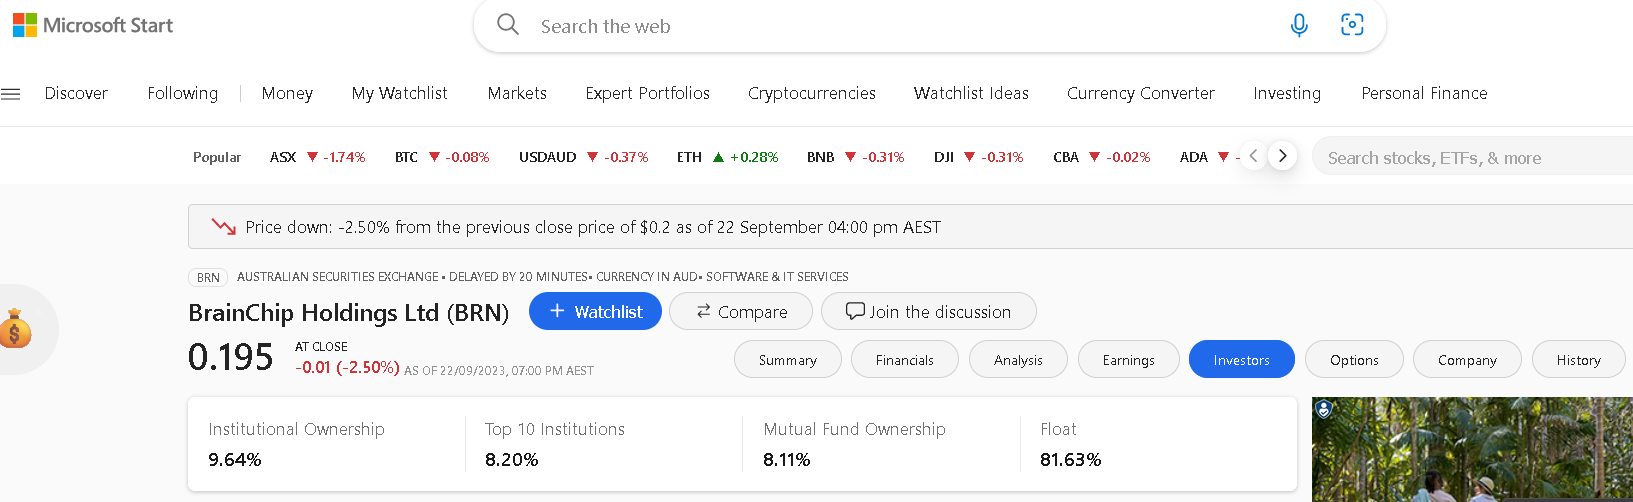Open visual search camera icon
The width and height of the screenshot is (1633, 502).
(1352, 25)
